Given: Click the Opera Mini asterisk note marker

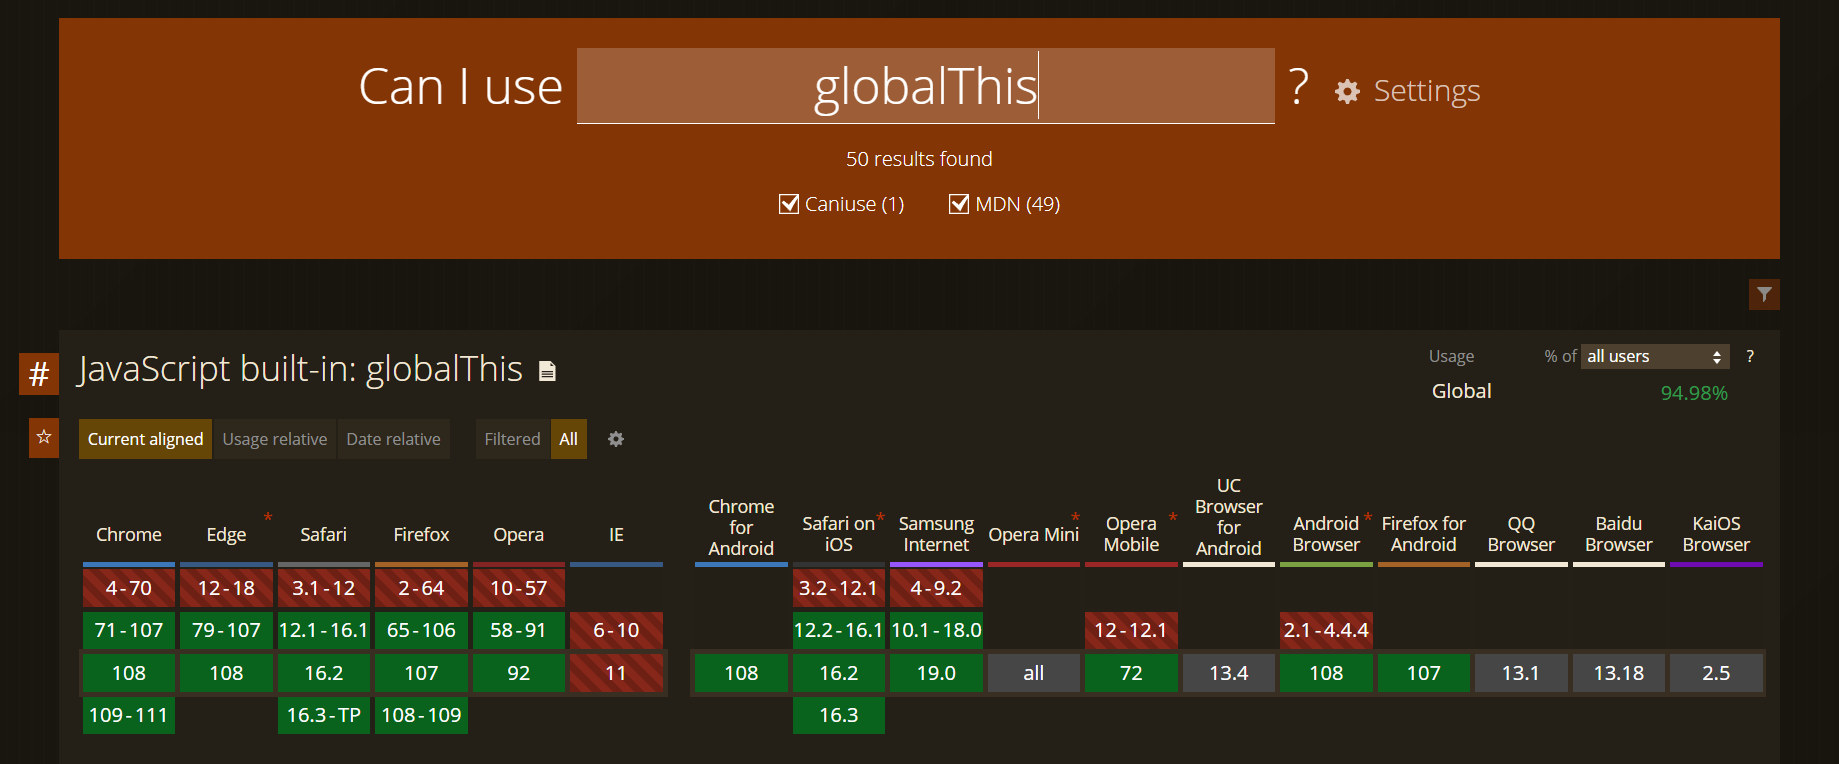Looking at the screenshot, I should (1075, 517).
